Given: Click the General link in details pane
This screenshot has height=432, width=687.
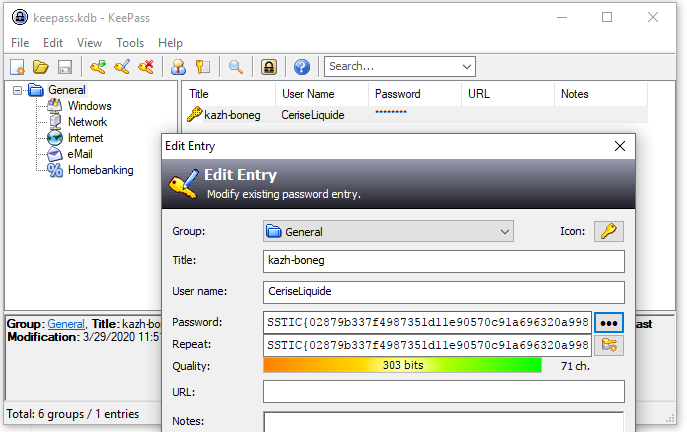Looking at the screenshot, I should click(x=66, y=324).
